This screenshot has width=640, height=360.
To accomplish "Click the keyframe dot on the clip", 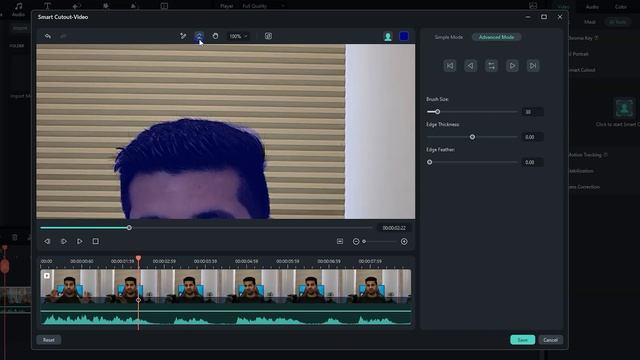I will click(x=138, y=300).
